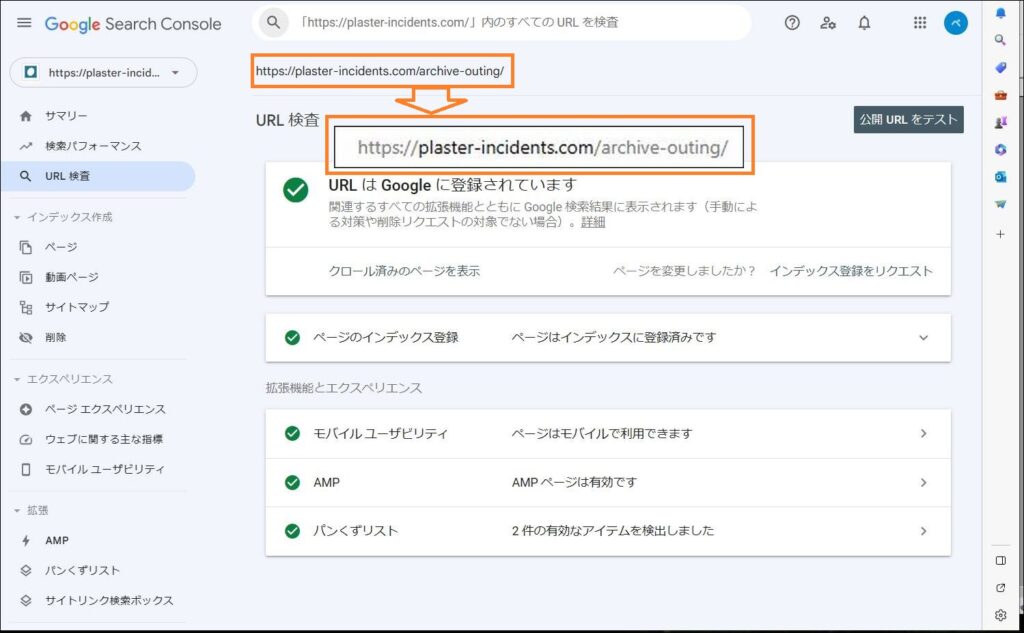Add a sidebar app with plus icon

click(1000, 234)
